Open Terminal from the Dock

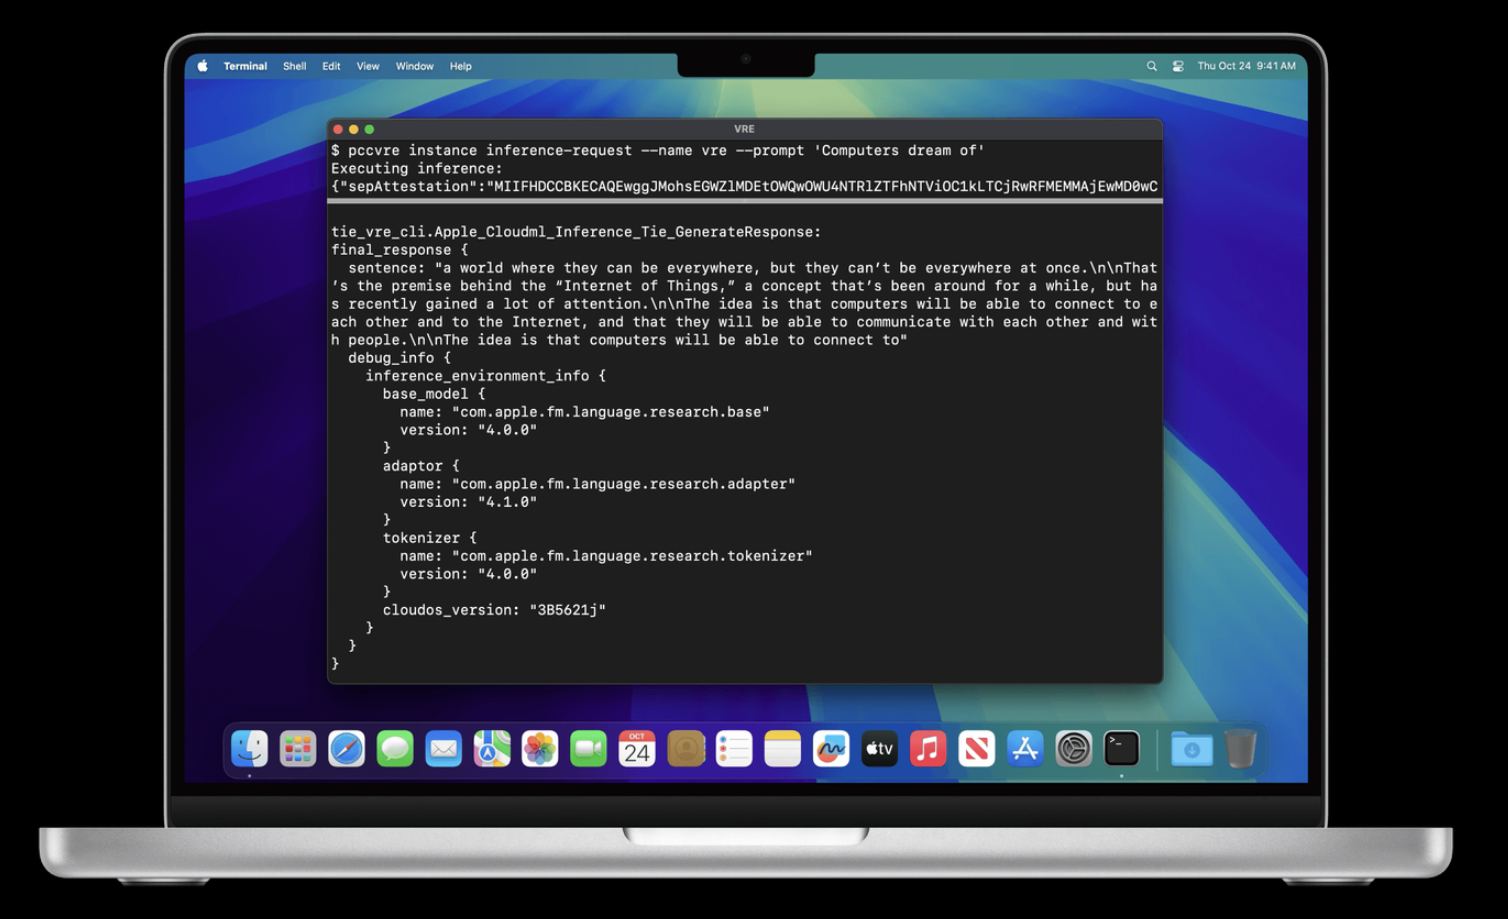(1122, 748)
